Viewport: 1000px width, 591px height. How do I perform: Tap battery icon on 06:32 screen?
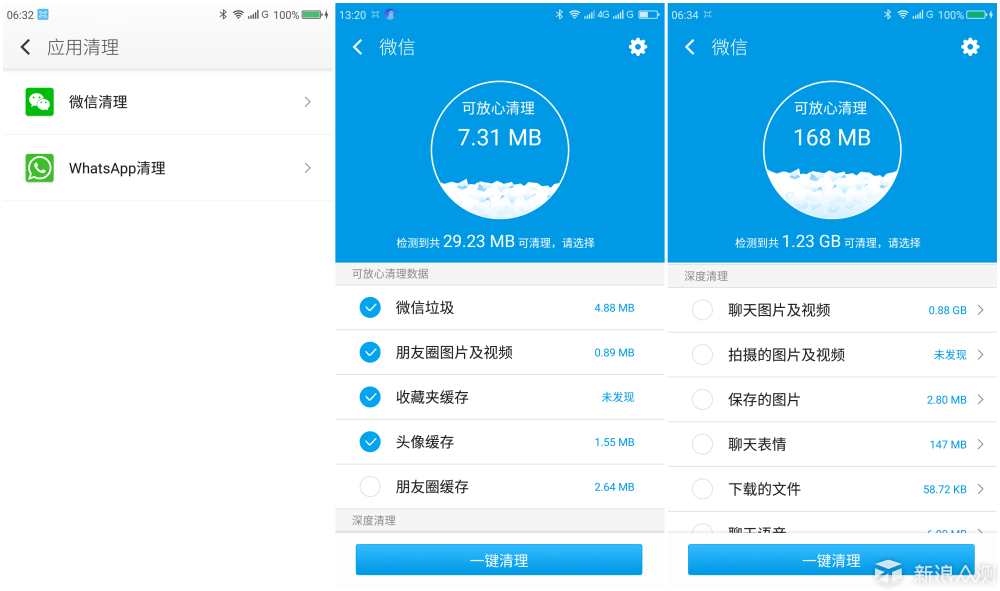(x=314, y=14)
